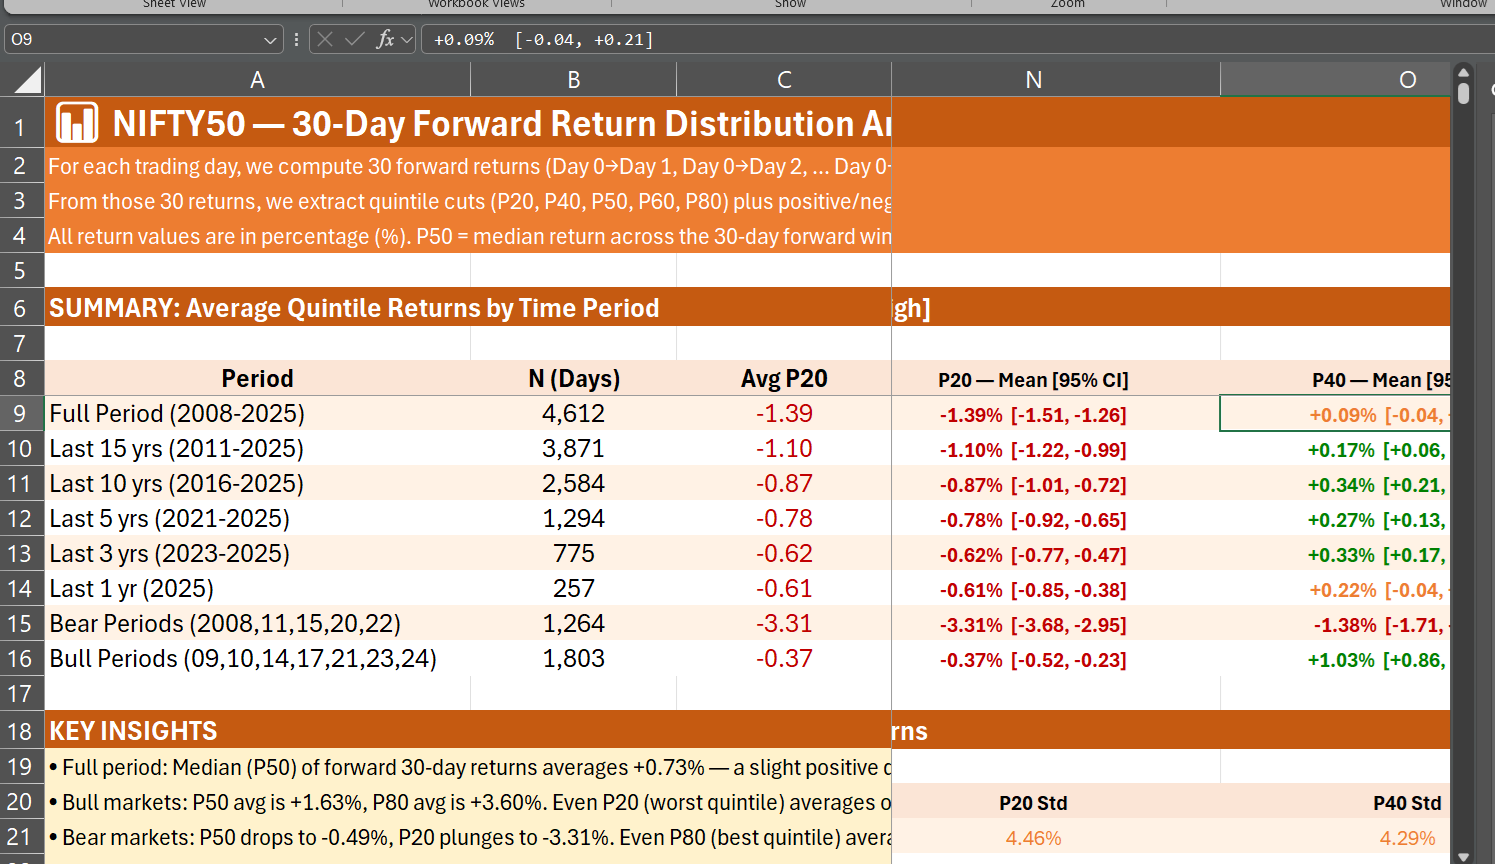Click the vertical scrollbar down arrow
This screenshot has height=864, width=1495.
[x=1463, y=856]
